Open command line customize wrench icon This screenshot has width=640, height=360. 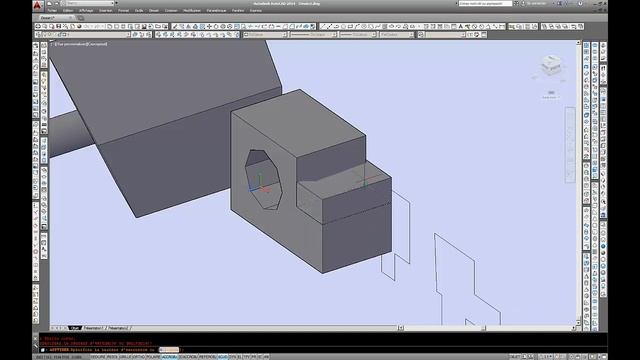click(x=35, y=345)
